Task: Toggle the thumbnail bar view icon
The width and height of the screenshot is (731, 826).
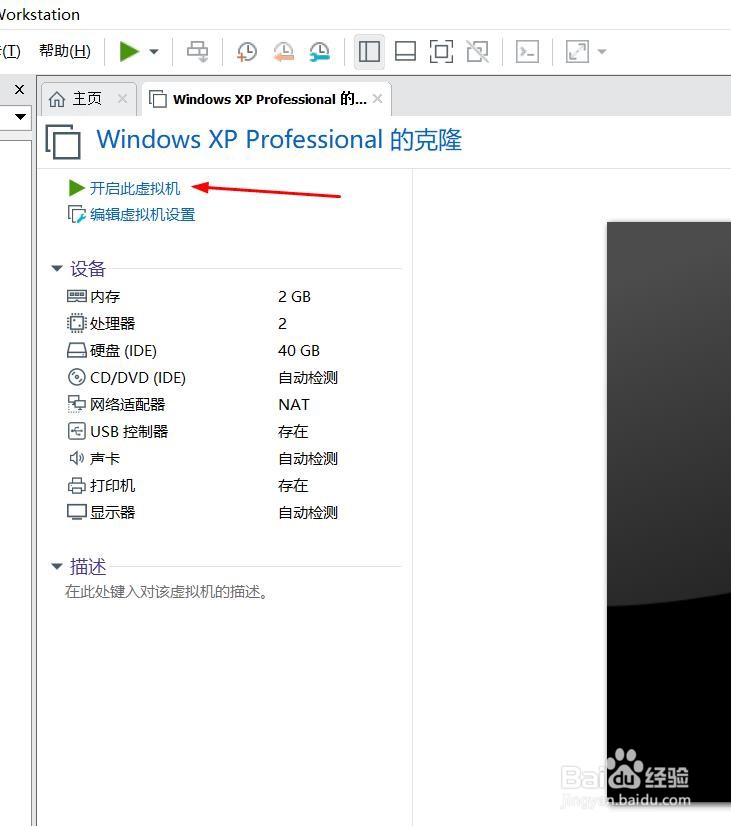Action: 405,52
